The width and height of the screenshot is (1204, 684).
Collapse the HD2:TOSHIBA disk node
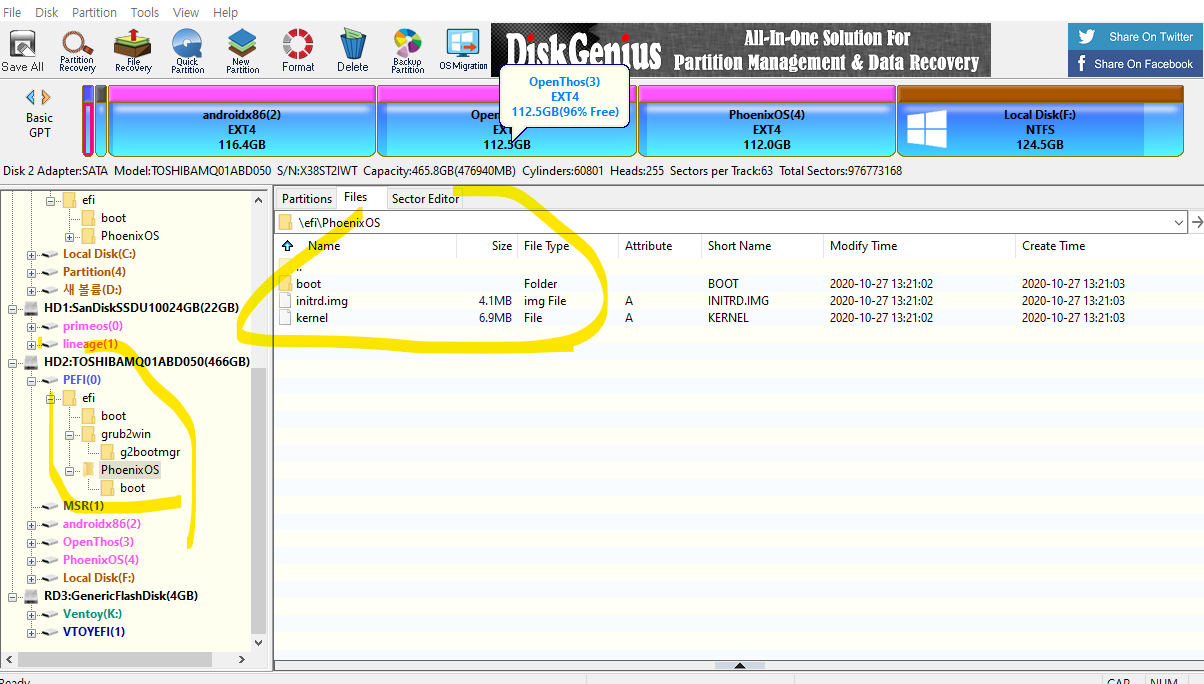[13, 362]
